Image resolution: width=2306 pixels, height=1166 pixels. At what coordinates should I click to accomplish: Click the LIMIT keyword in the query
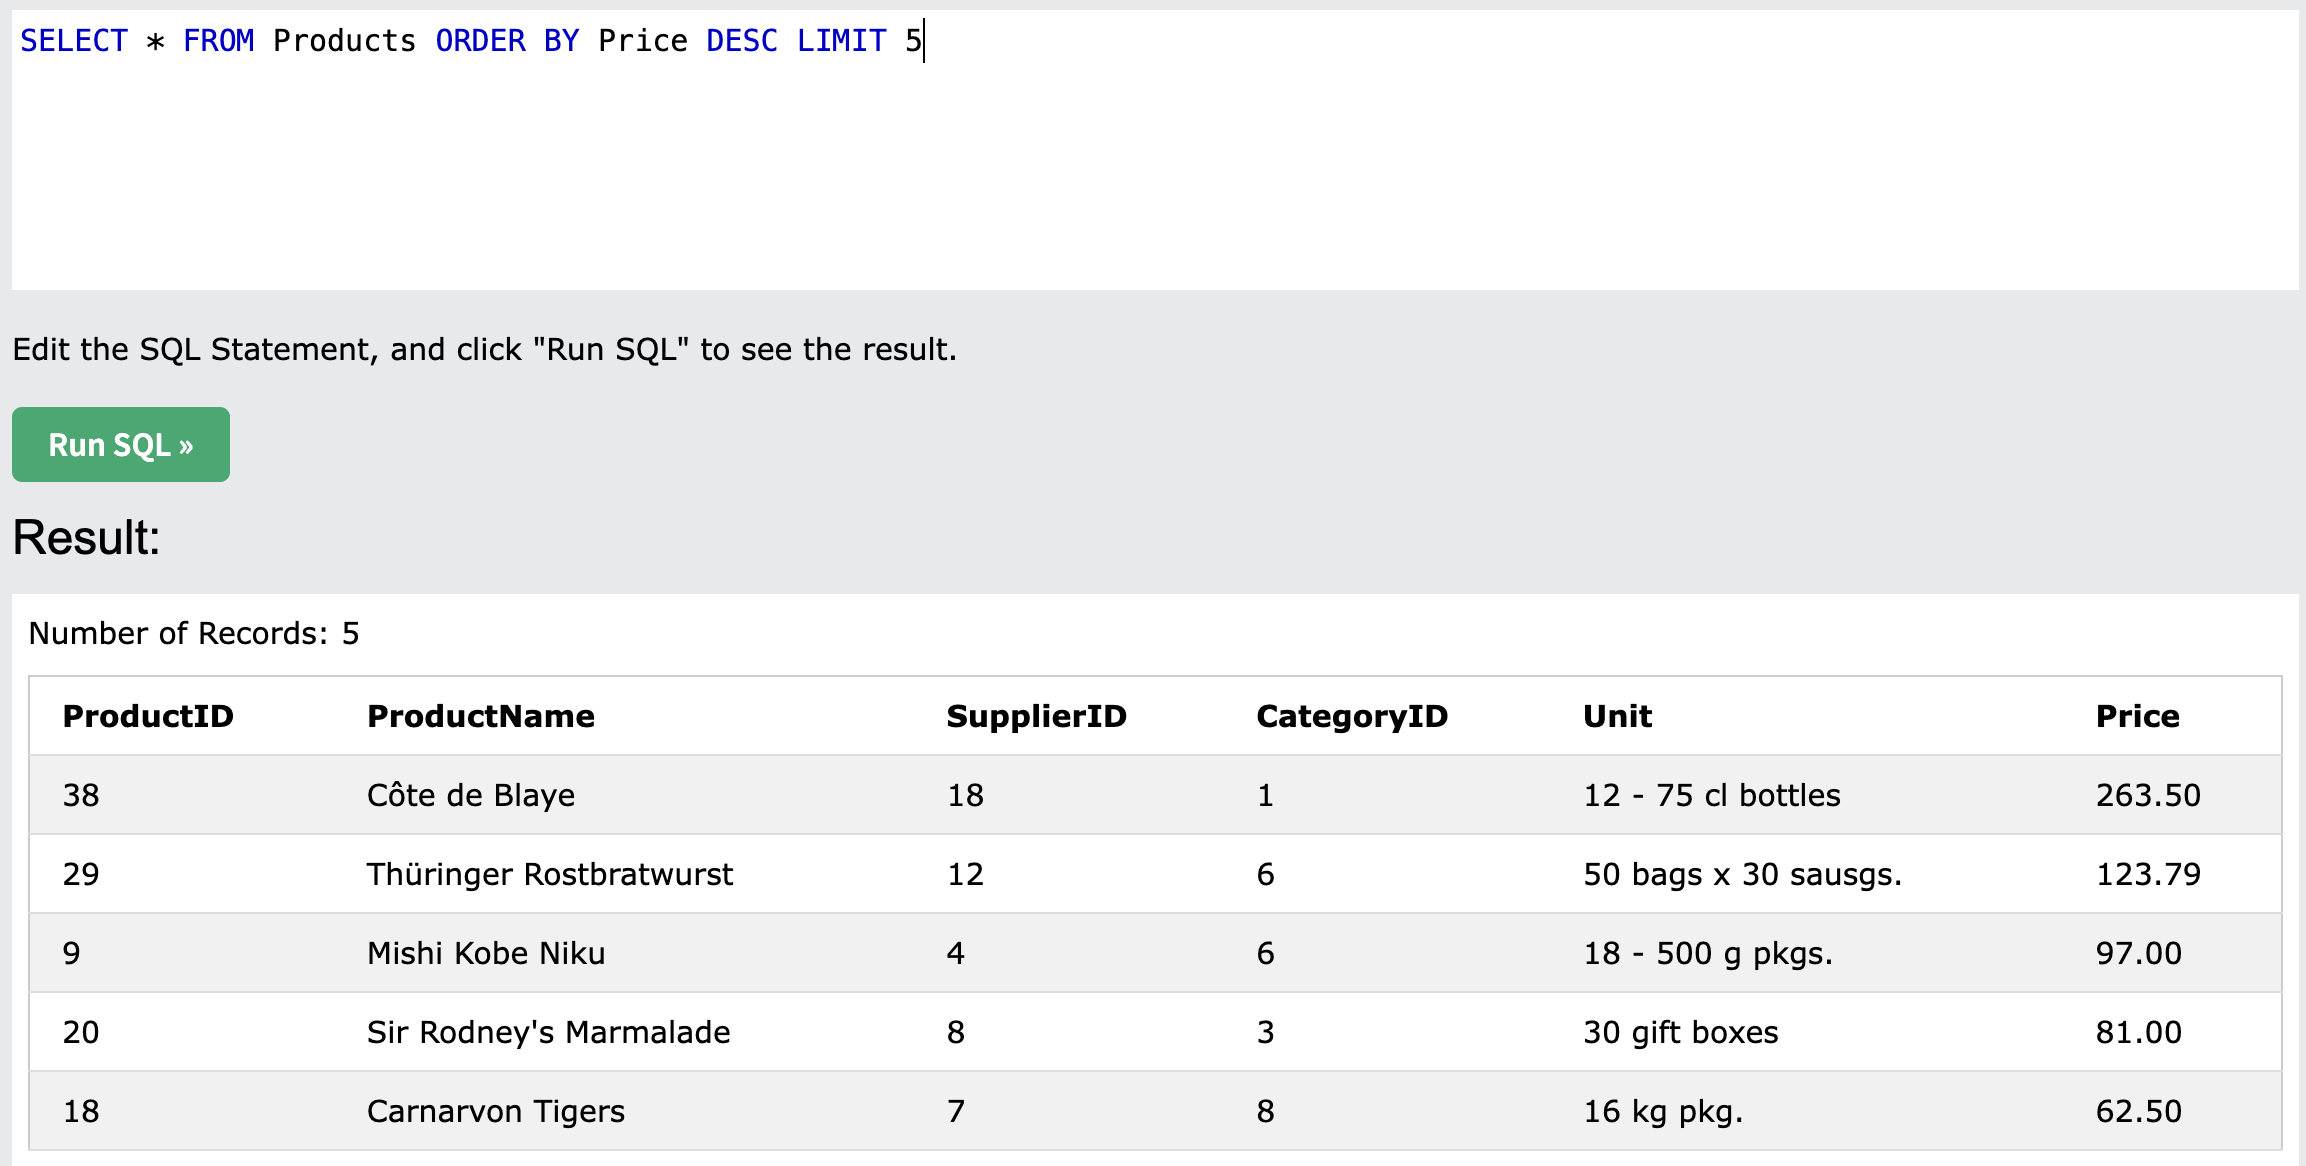841,41
